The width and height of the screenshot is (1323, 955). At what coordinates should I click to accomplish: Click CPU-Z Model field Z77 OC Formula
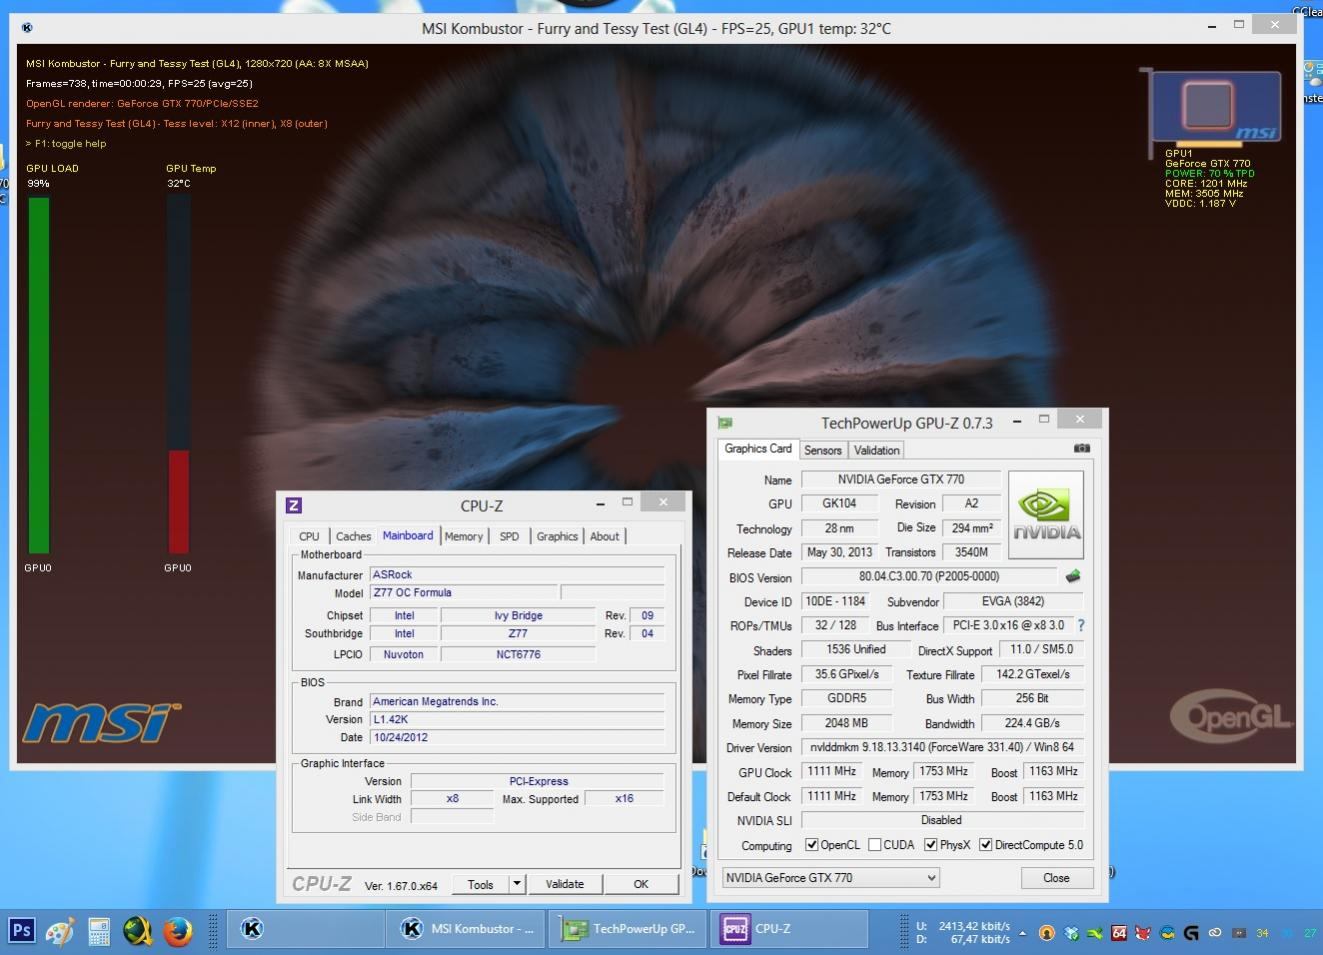tap(464, 592)
